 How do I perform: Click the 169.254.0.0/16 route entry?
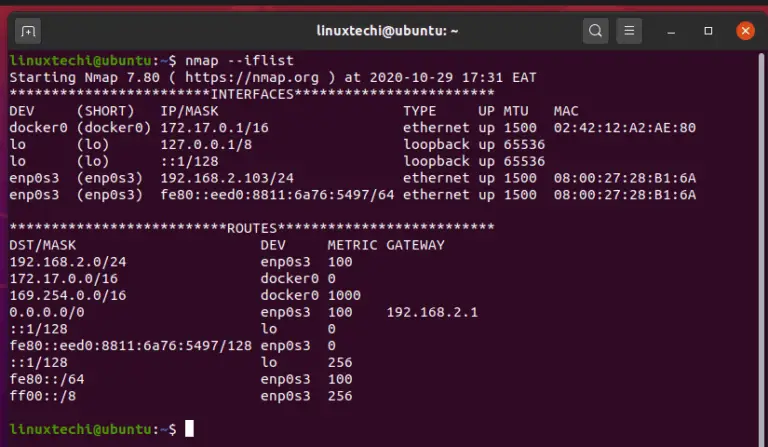68,295
